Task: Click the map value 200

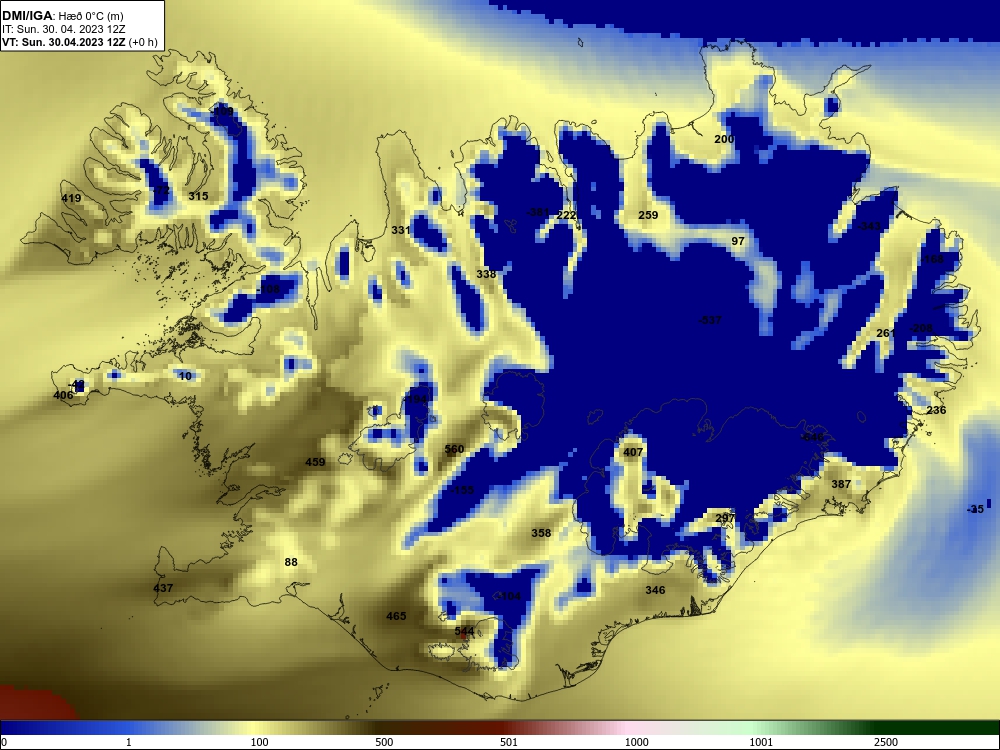Action: pyautogui.click(x=724, y=140)
